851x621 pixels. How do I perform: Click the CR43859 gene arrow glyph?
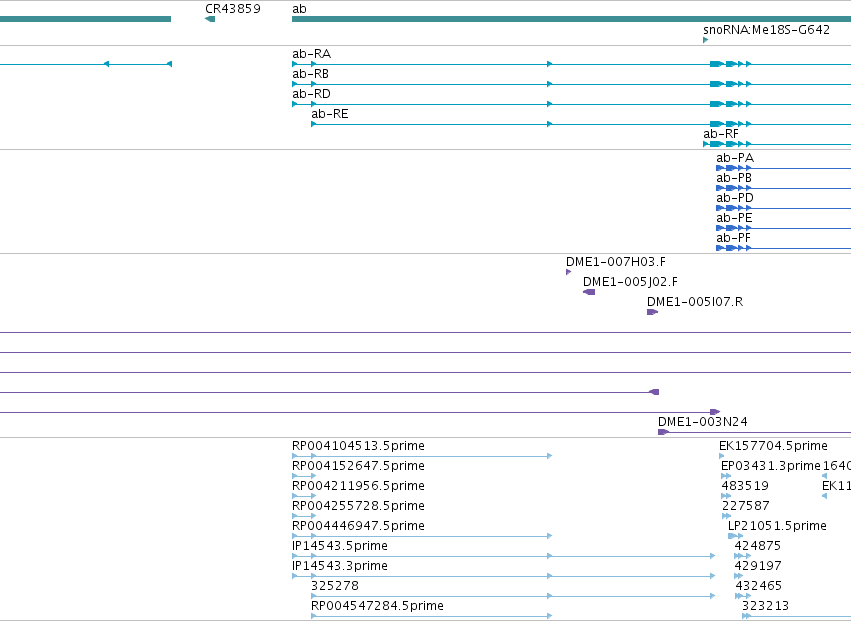pos(210,19)
